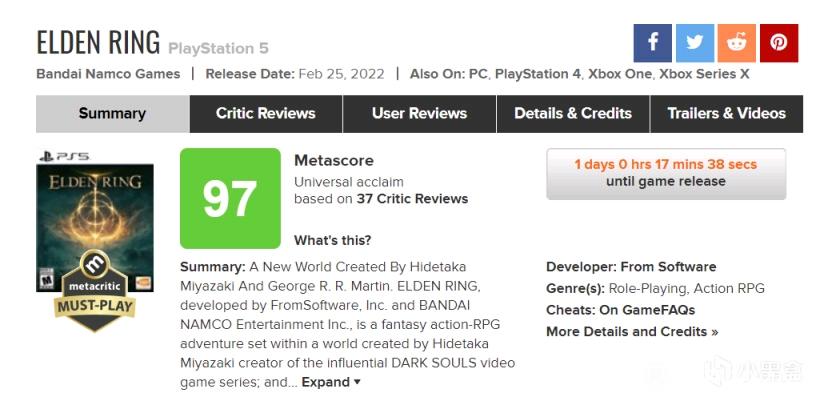Share on Reddit icon
This screenshot has height=397, width=828.
(x=737, y=43)
